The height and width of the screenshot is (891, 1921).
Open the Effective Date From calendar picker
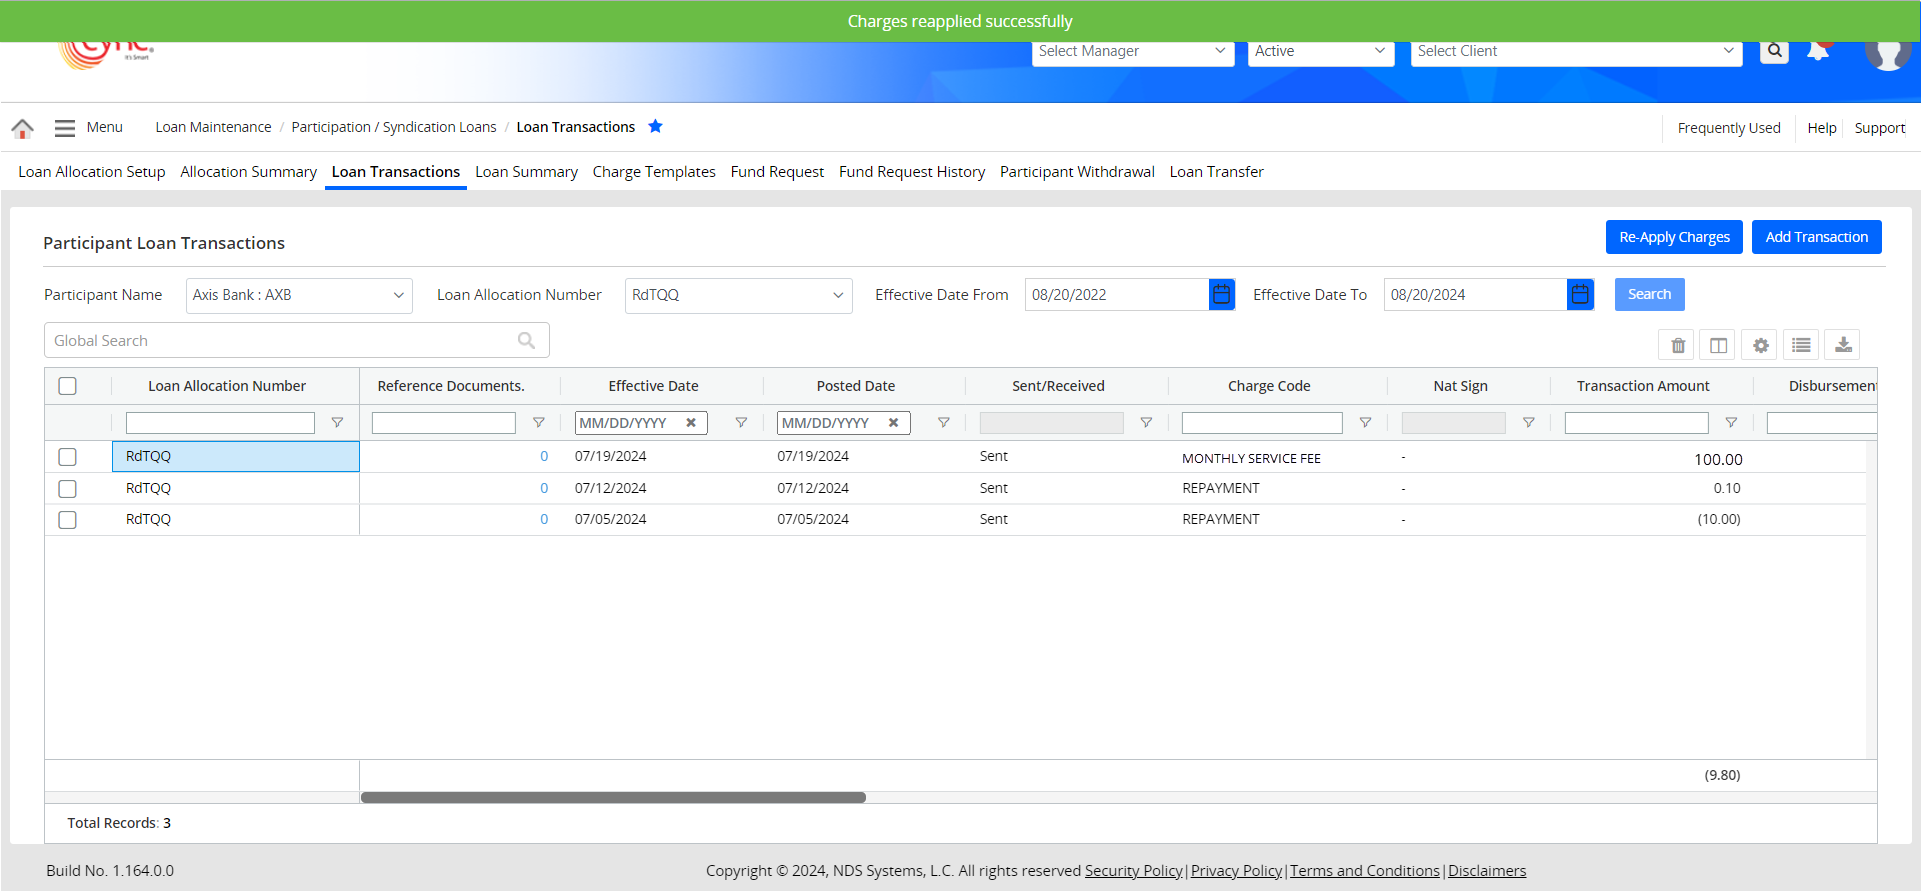(x=1221, y=294)
